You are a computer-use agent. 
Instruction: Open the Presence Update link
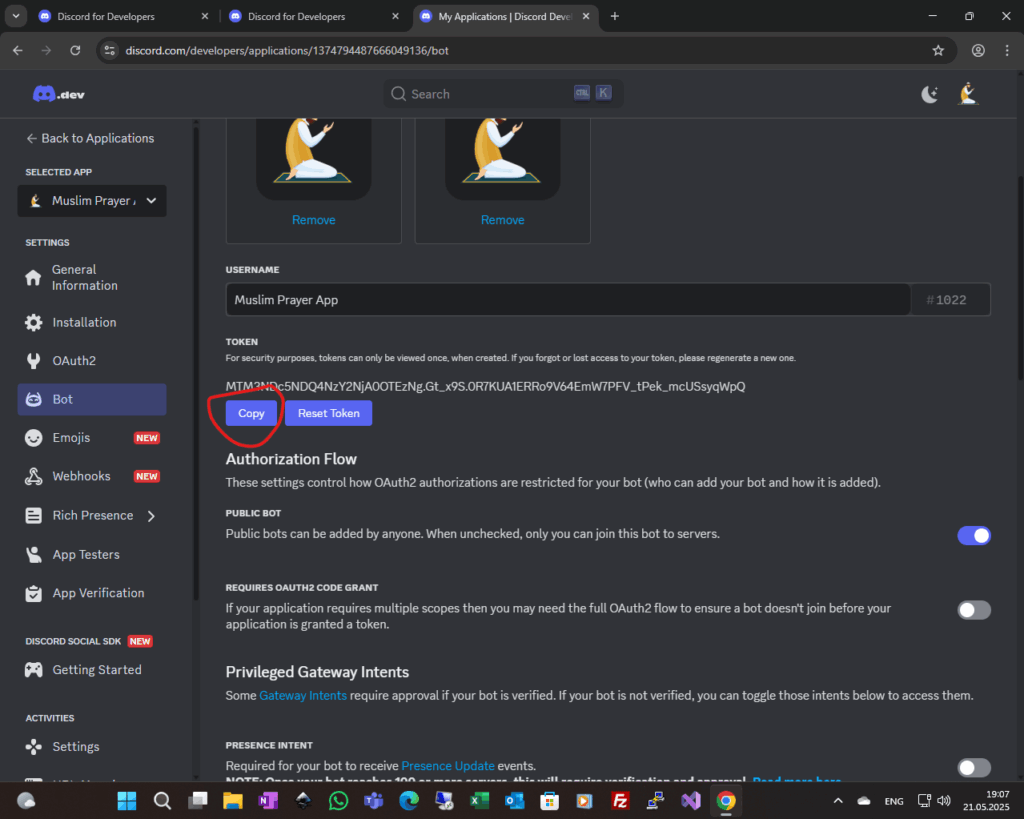point(448,766)
